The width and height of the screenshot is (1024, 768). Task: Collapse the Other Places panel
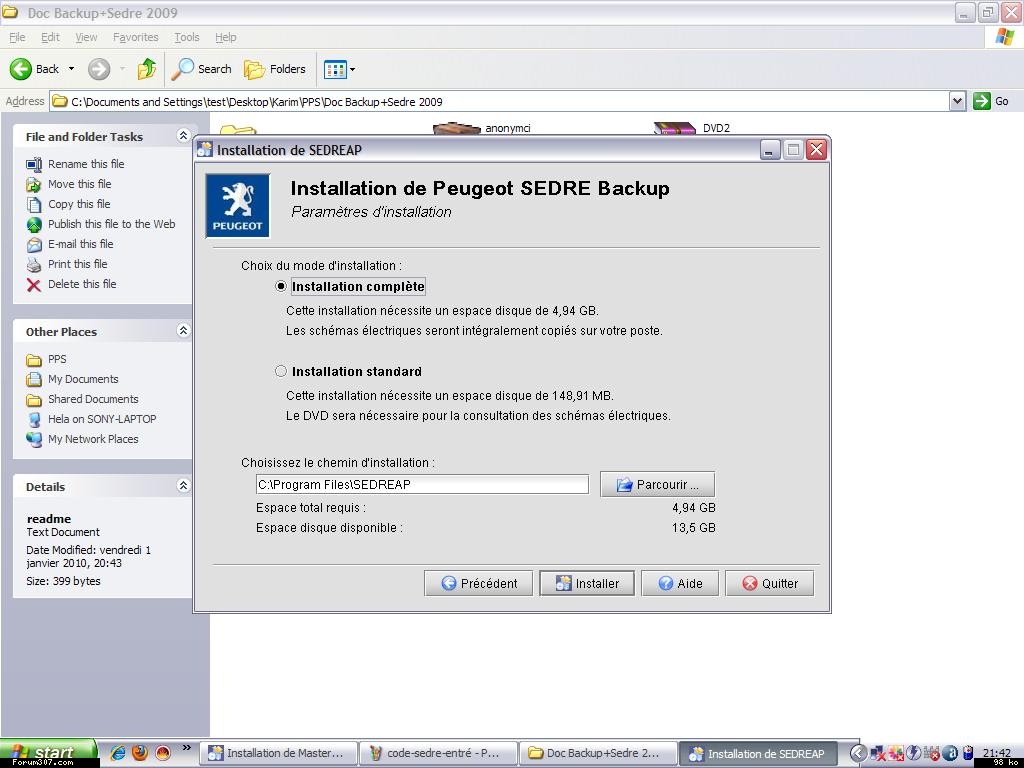183,330
